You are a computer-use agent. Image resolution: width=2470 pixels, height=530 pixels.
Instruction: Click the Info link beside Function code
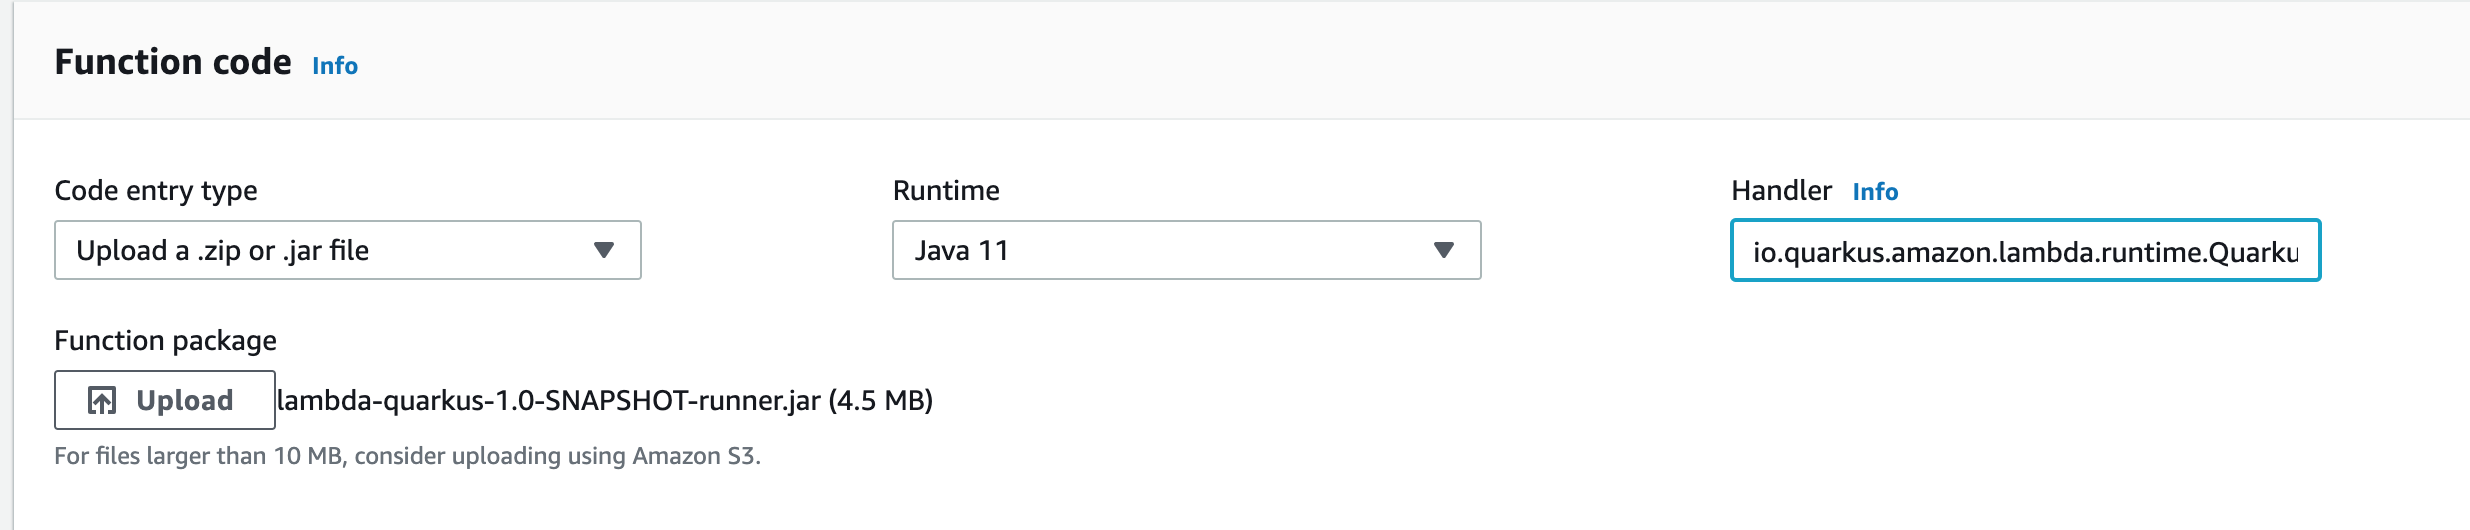tap(334, 66)
